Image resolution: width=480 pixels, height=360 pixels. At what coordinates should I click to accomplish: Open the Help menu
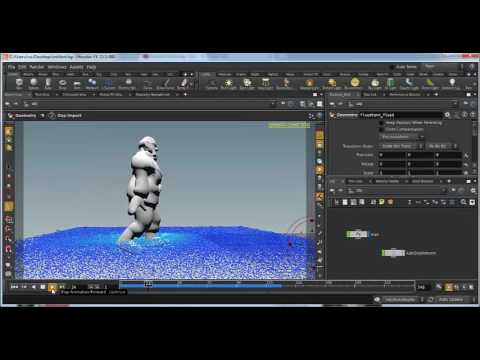(91, 67)
